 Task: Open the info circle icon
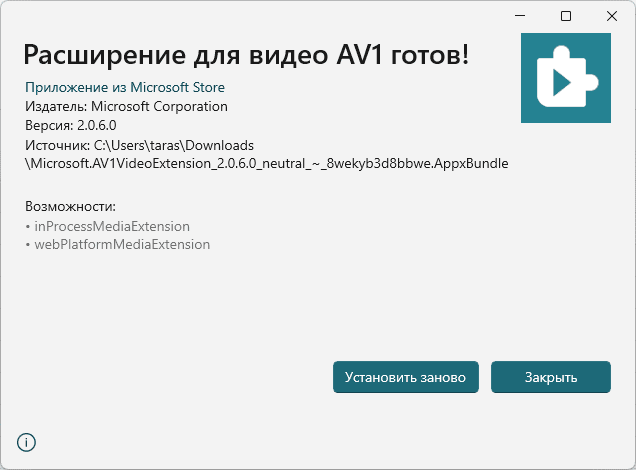[x=26, y=442]
